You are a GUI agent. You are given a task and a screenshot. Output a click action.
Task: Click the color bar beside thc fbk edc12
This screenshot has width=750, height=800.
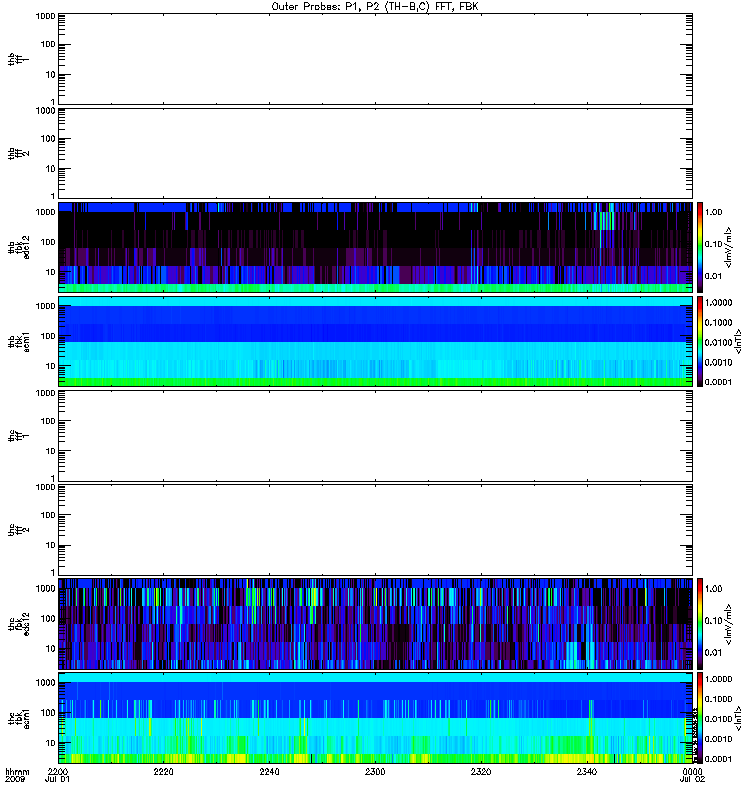(x=700, y=624)
